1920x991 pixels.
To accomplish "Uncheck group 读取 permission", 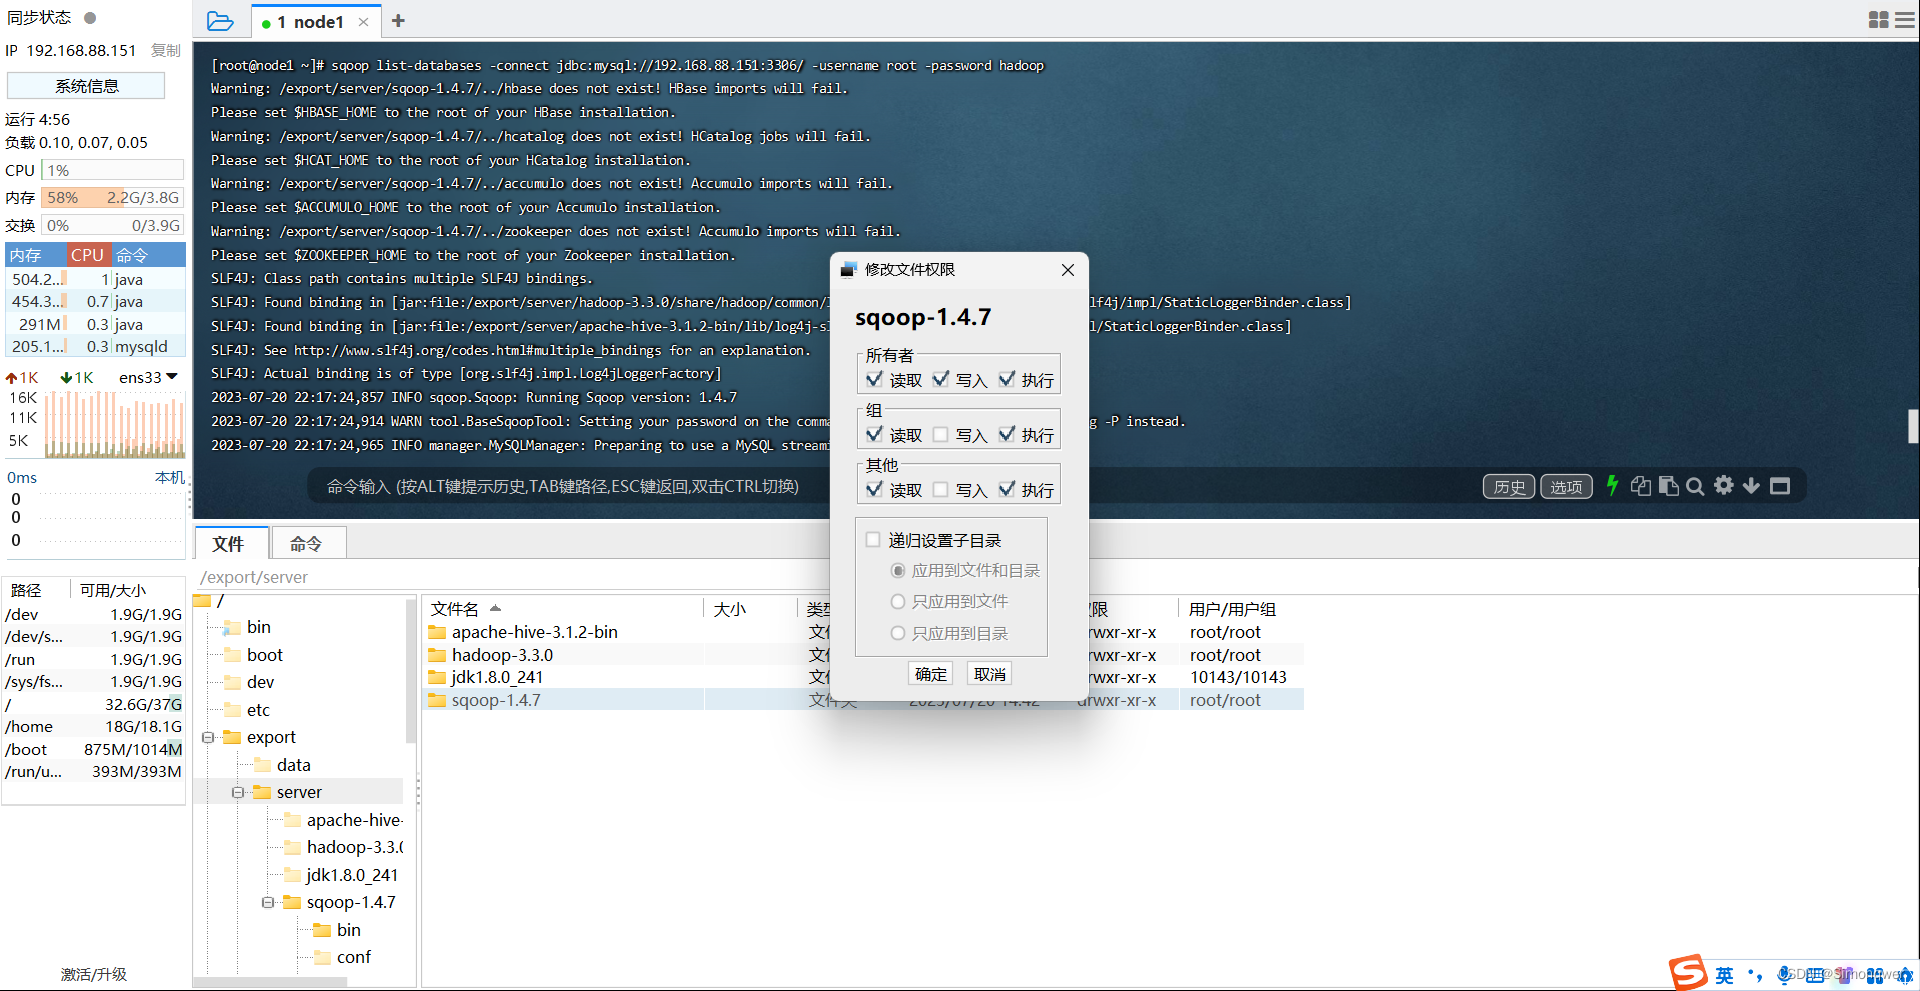I will pyautogui.click(x=874, y=435).
